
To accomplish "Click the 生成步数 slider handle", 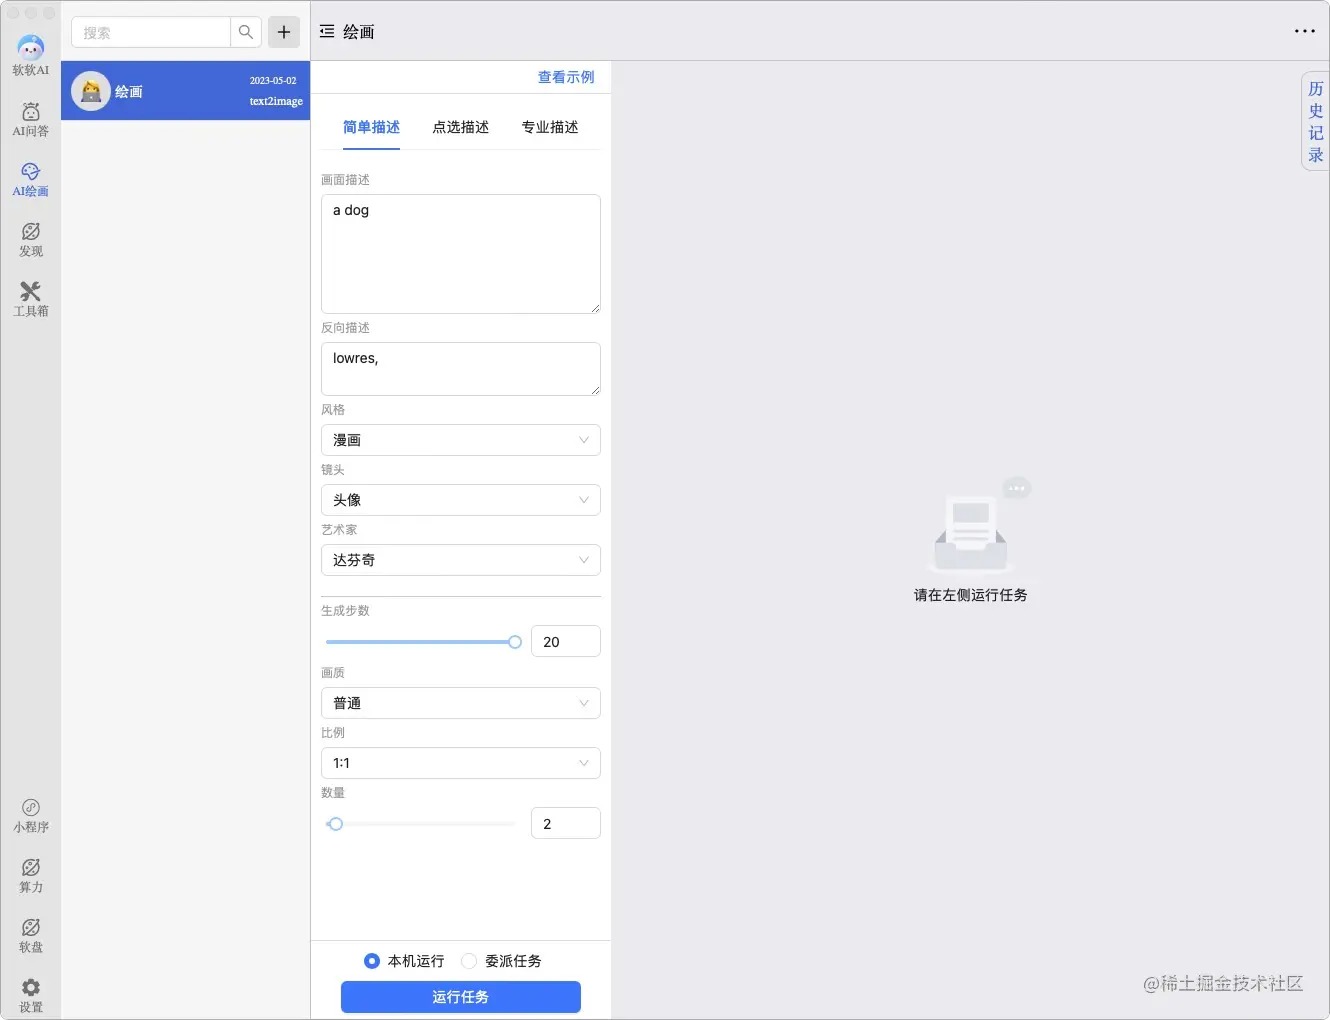I will pyautogui.click(x=515, y=642).
